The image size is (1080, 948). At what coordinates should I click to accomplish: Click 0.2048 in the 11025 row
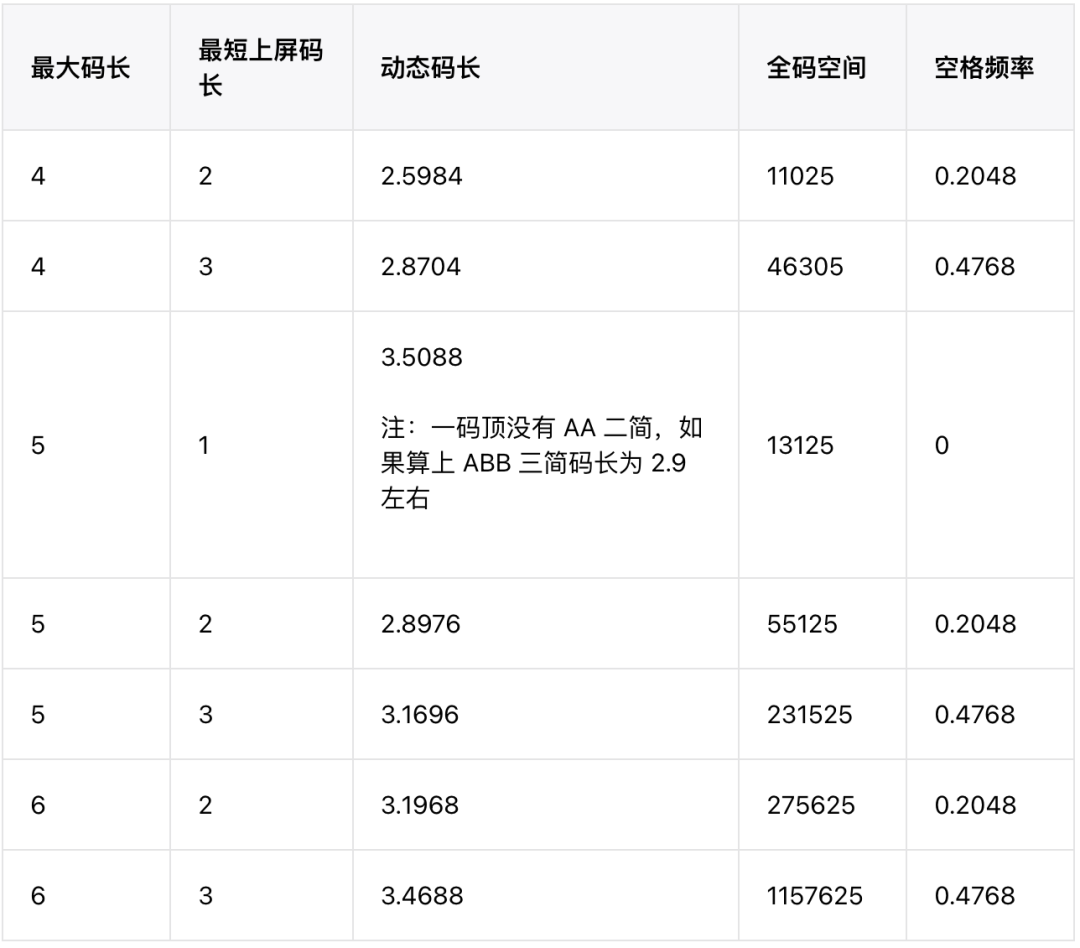pyautogui.click(x=975, y=176)
